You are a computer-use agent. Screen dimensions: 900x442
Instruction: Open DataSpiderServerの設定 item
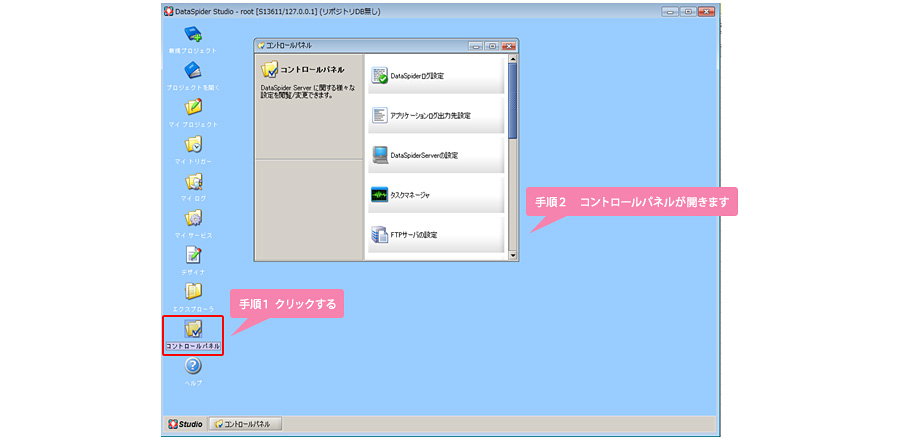point(436,155)
